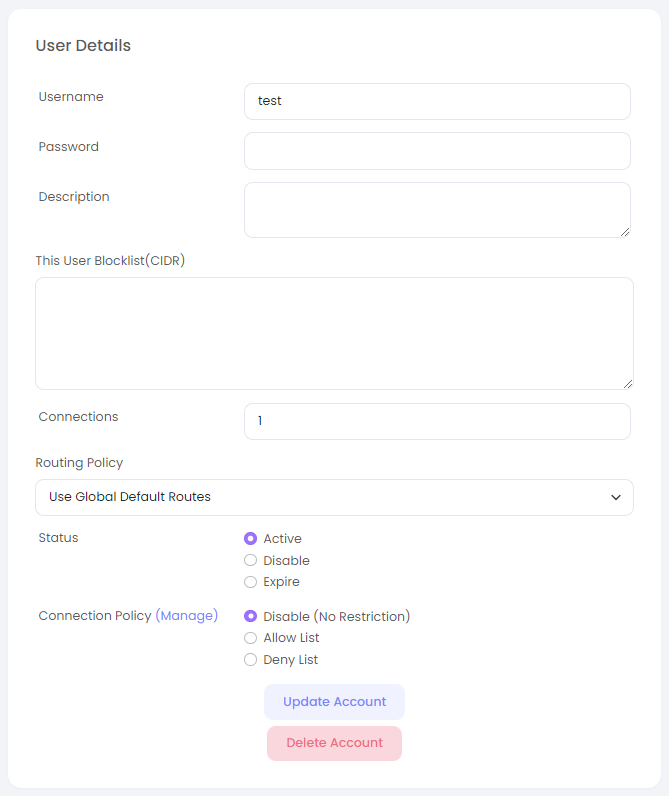The width and height of the screenshot is (669, 796).
Task: Click the Delete Account button
Action: click(x=334, y=743)
